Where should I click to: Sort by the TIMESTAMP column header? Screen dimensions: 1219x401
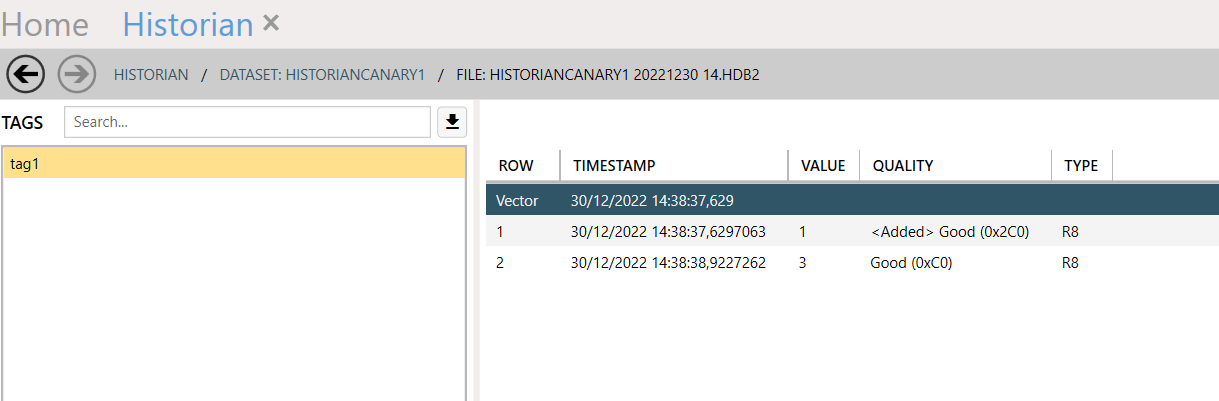(x=674, y=166)
